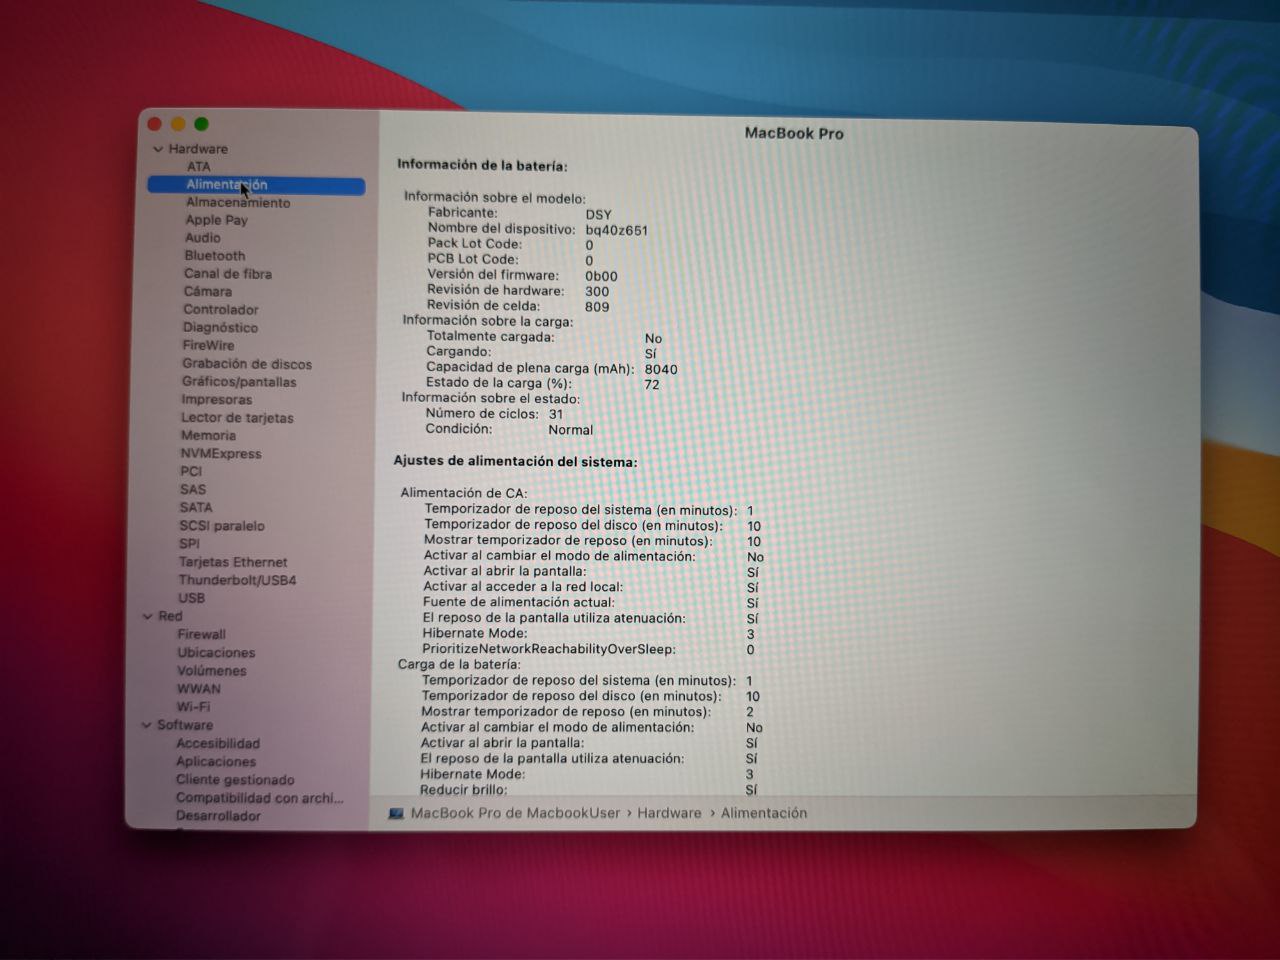This screenshot has height=960, width=1280.
Task: Click device name value bq40z651
Action: (616, 230)
